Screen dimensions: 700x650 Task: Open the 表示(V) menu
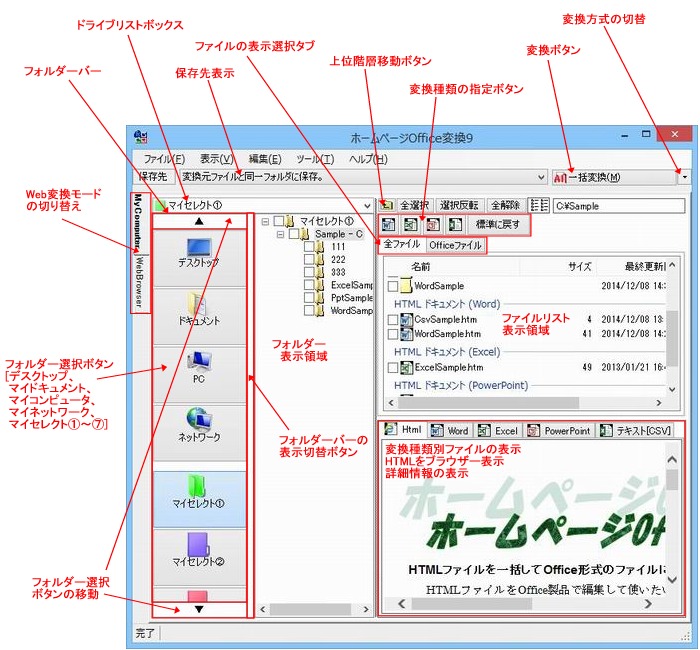pyautogui.click(x=217, y=159)
